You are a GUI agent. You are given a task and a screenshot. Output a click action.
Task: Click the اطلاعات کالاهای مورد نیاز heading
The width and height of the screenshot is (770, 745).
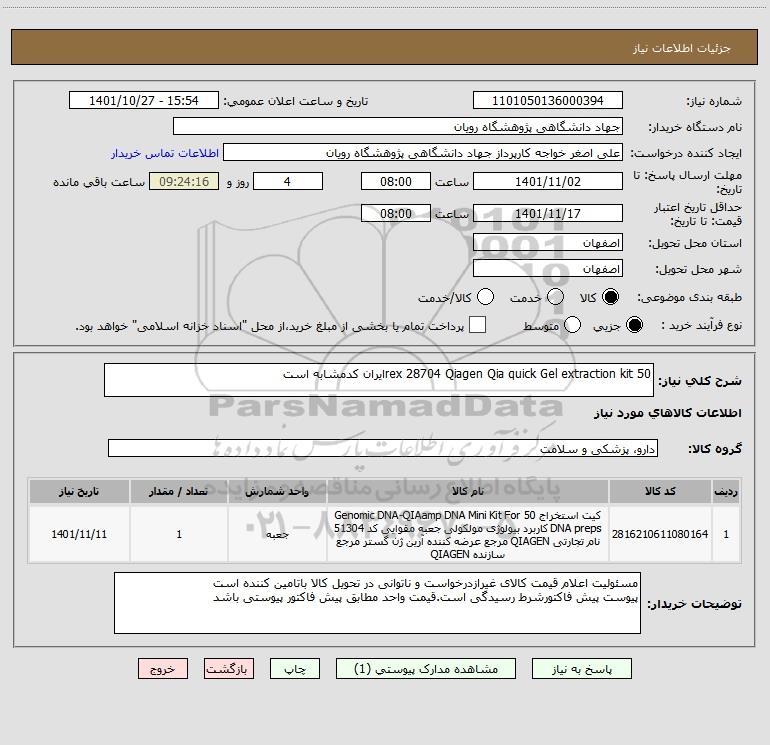pyautogui.click(x=668, y=413)
